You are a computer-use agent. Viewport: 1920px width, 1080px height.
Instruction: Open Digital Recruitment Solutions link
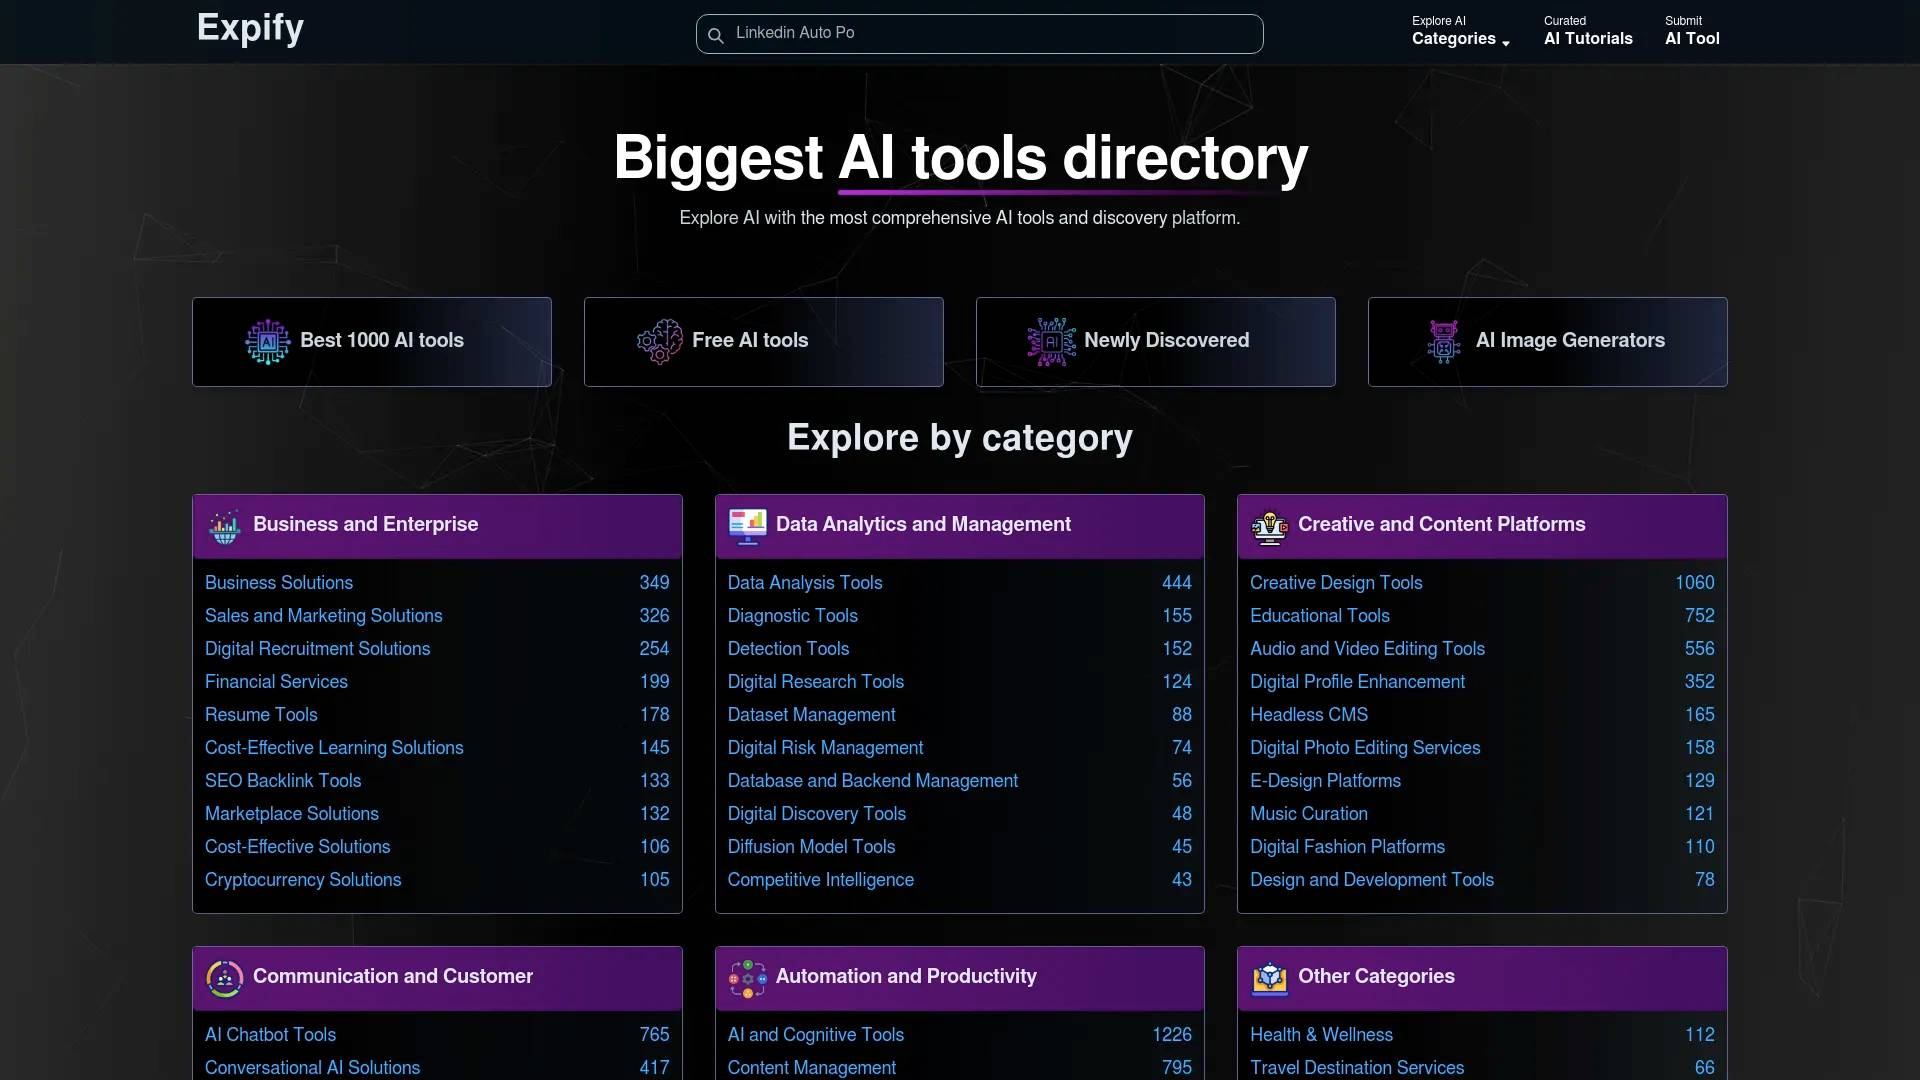point(318,648)
